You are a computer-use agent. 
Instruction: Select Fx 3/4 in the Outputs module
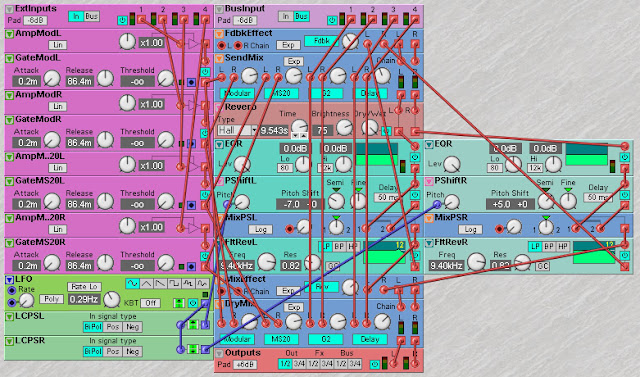tap(327, 364)
